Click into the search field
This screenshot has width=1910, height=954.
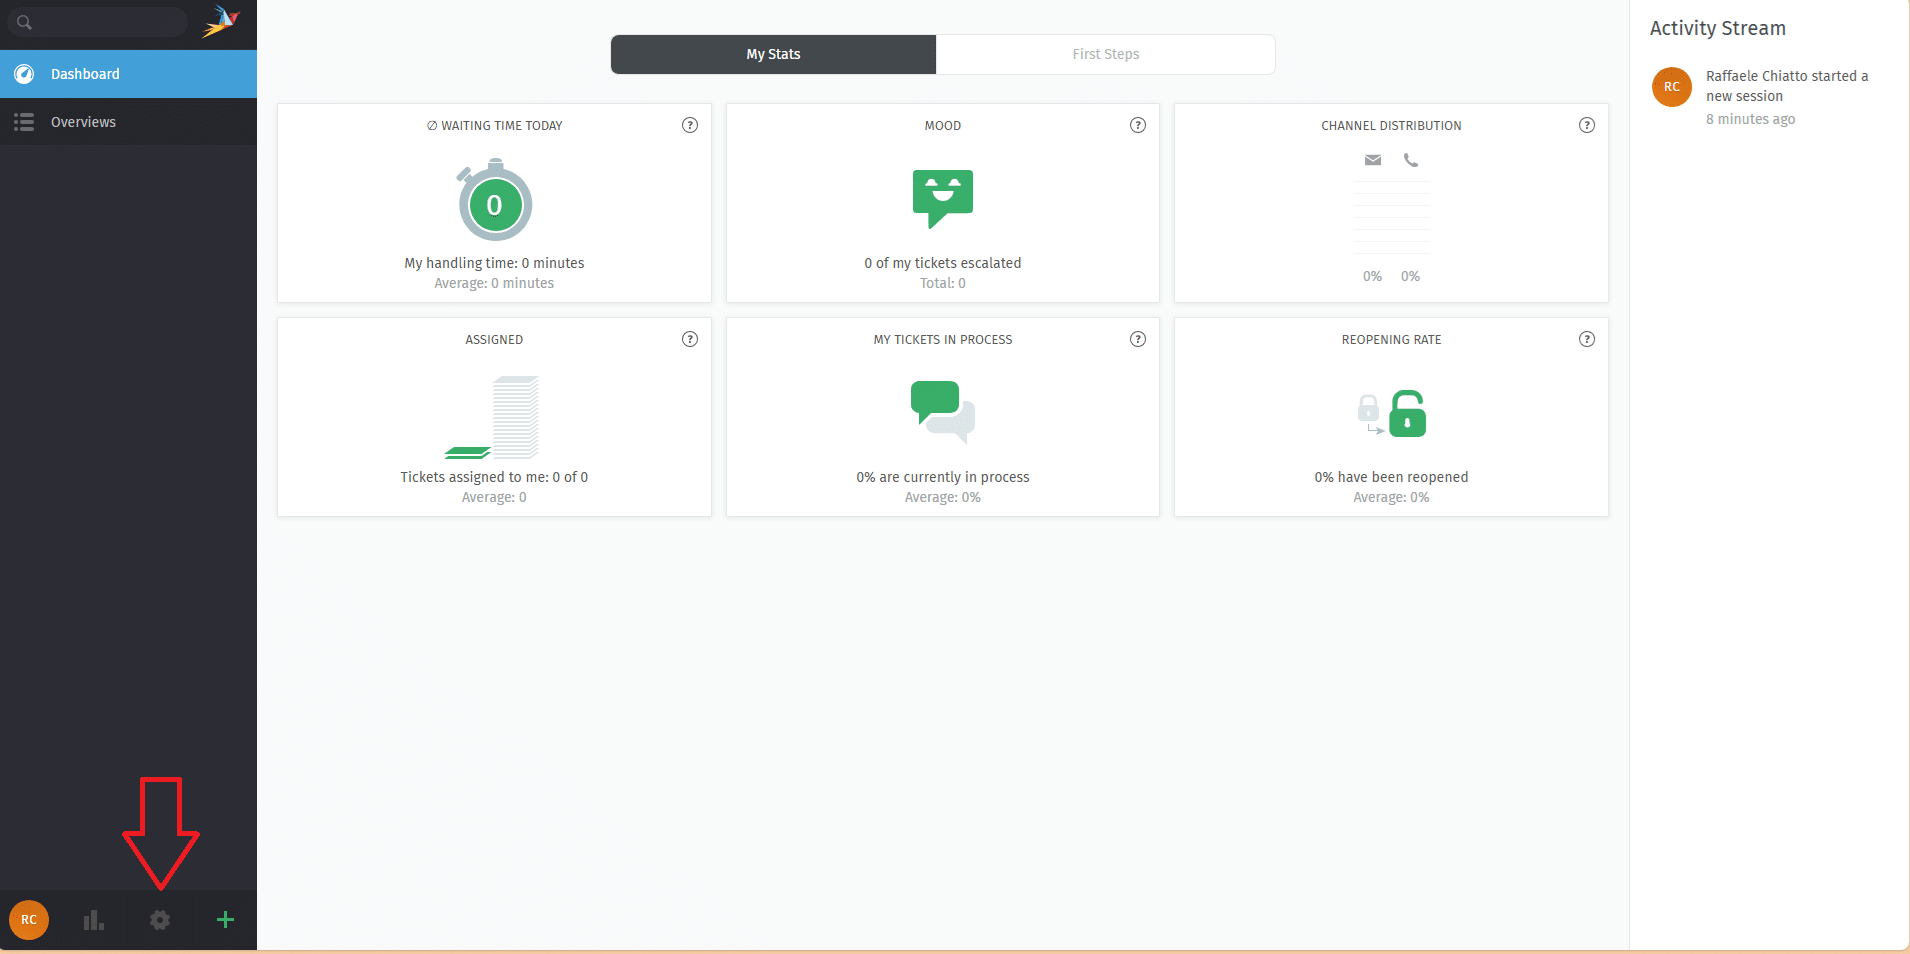pos(105,22)
